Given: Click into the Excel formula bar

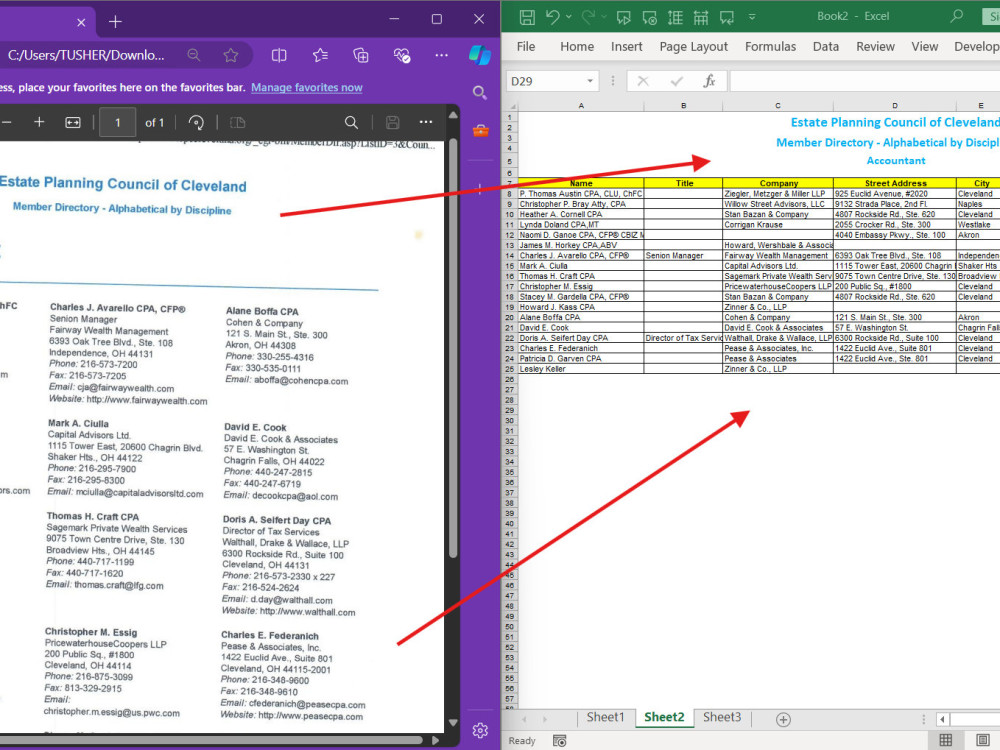Looking at the screenshot, I should (865, 81).
